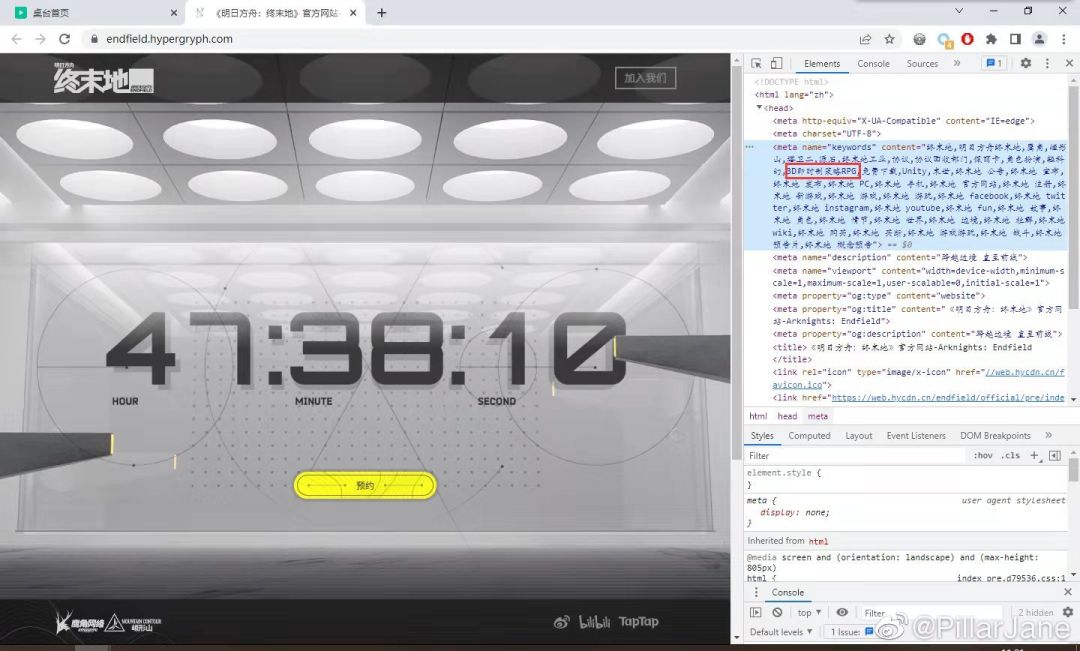Open the DevTools three-dot customize menu
The width and height of the screenshot is (1080, 651).
[1048, 63]
